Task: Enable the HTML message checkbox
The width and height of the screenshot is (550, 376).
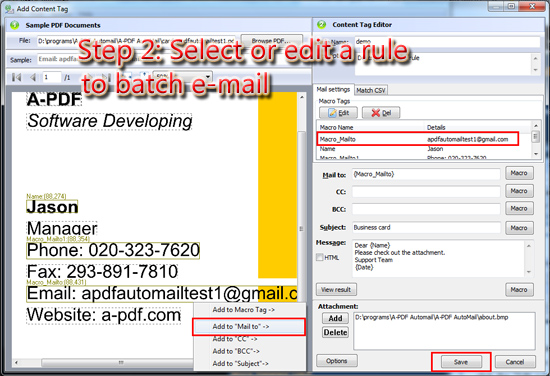Action: click(x=320, y=257)
